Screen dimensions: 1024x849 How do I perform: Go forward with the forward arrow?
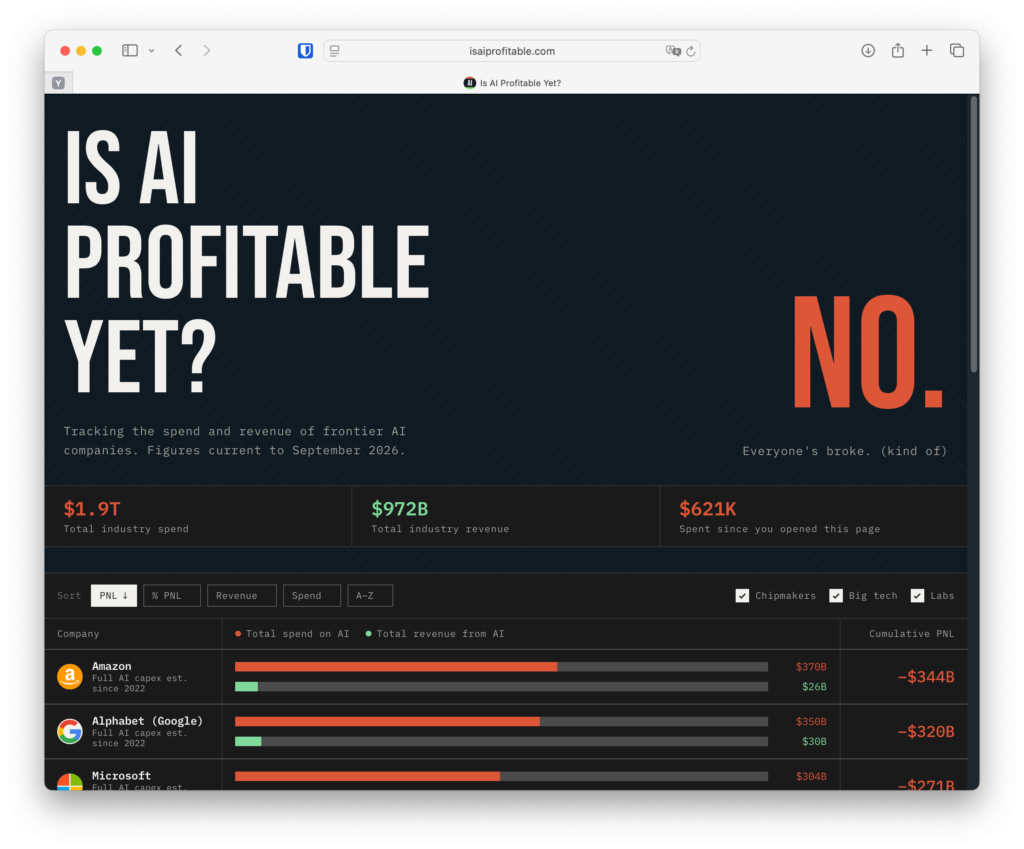click(206, 50)
